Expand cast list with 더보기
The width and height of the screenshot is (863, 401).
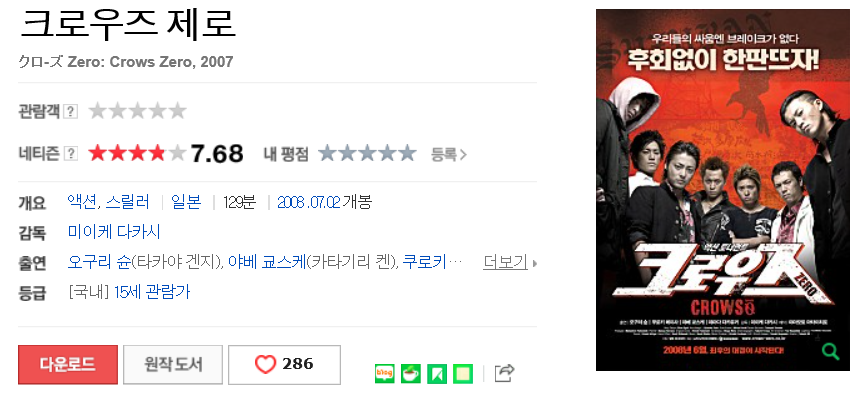click(510, 262)
